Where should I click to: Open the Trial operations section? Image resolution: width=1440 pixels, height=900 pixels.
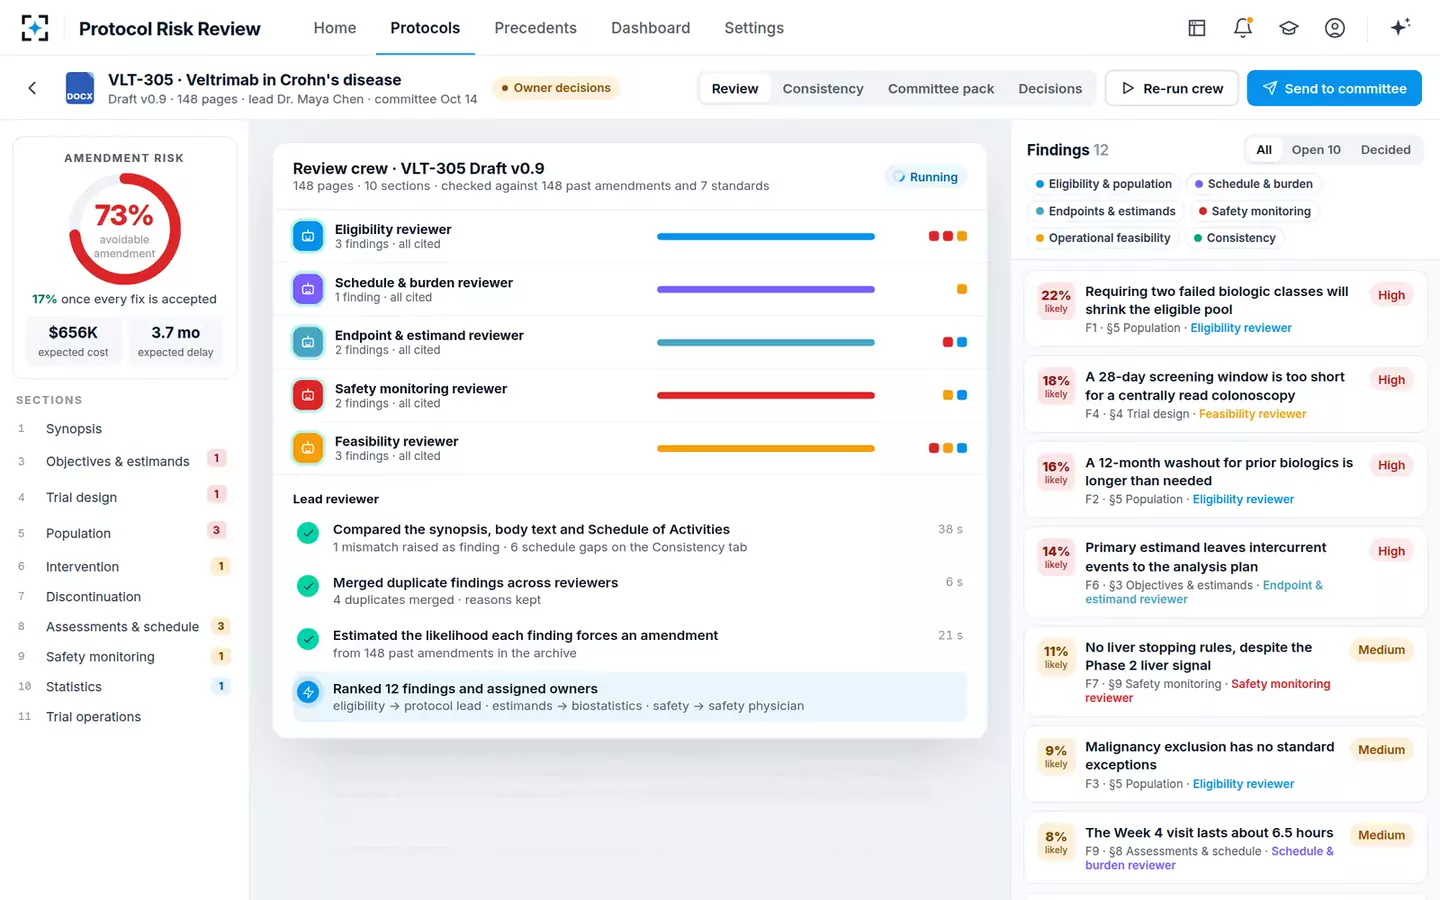[x=124, y=717]
